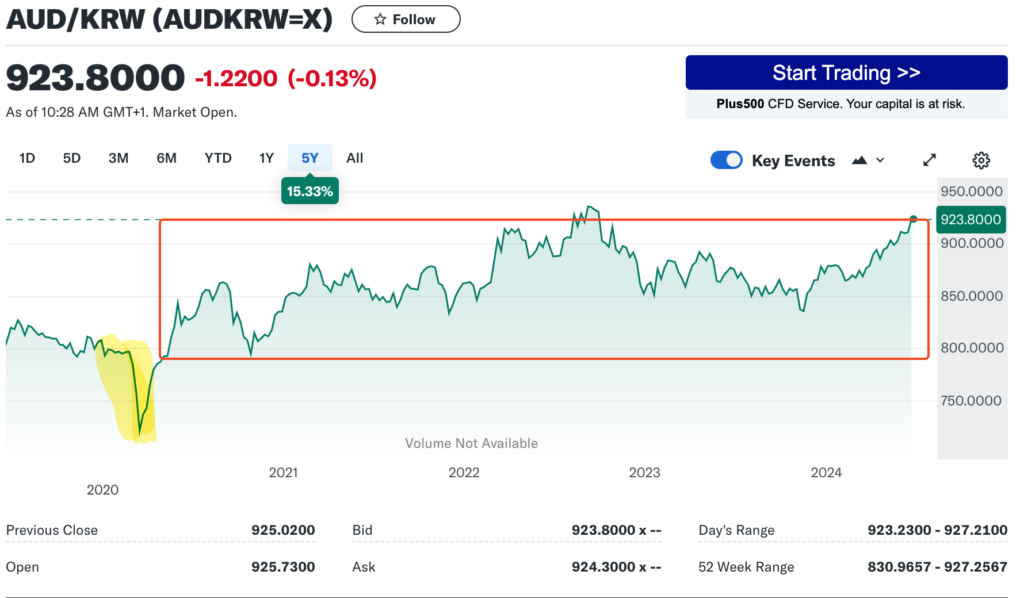Switch to 6M chart range
Screen dimensions: 1024x598
(x=166, y=158)
